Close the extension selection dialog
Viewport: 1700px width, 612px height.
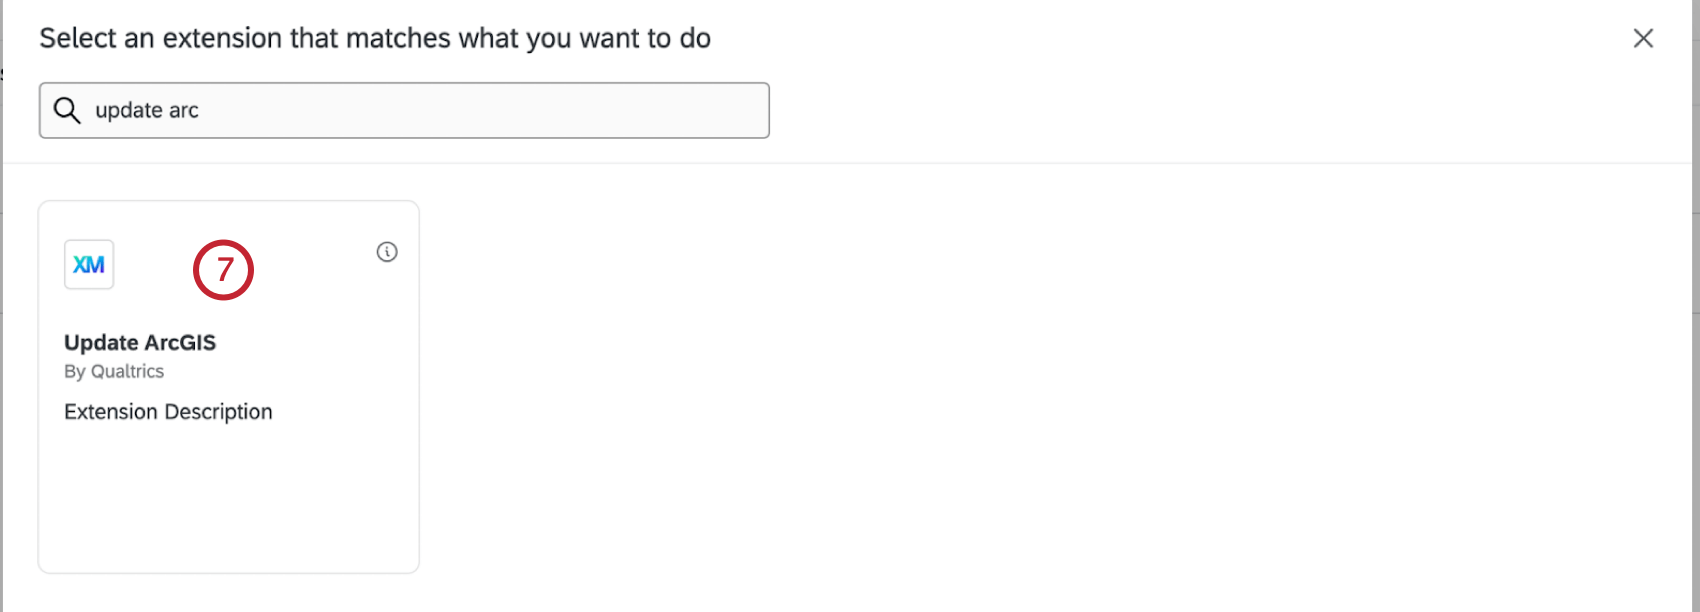tap(1643, 38)
